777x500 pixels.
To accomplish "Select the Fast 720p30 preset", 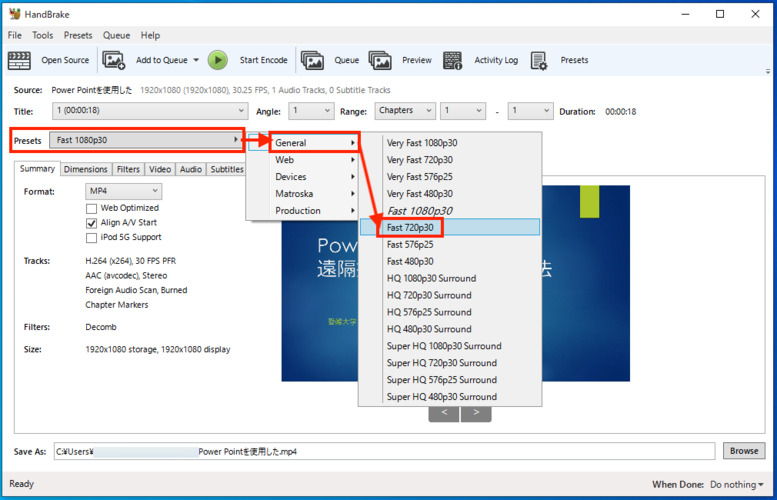I will (450, 227).
